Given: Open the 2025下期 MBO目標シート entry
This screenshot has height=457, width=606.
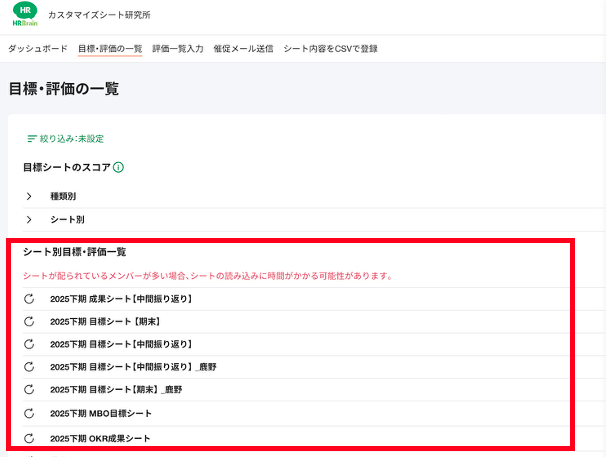Looking at the screenshot, I should (101, 413).
